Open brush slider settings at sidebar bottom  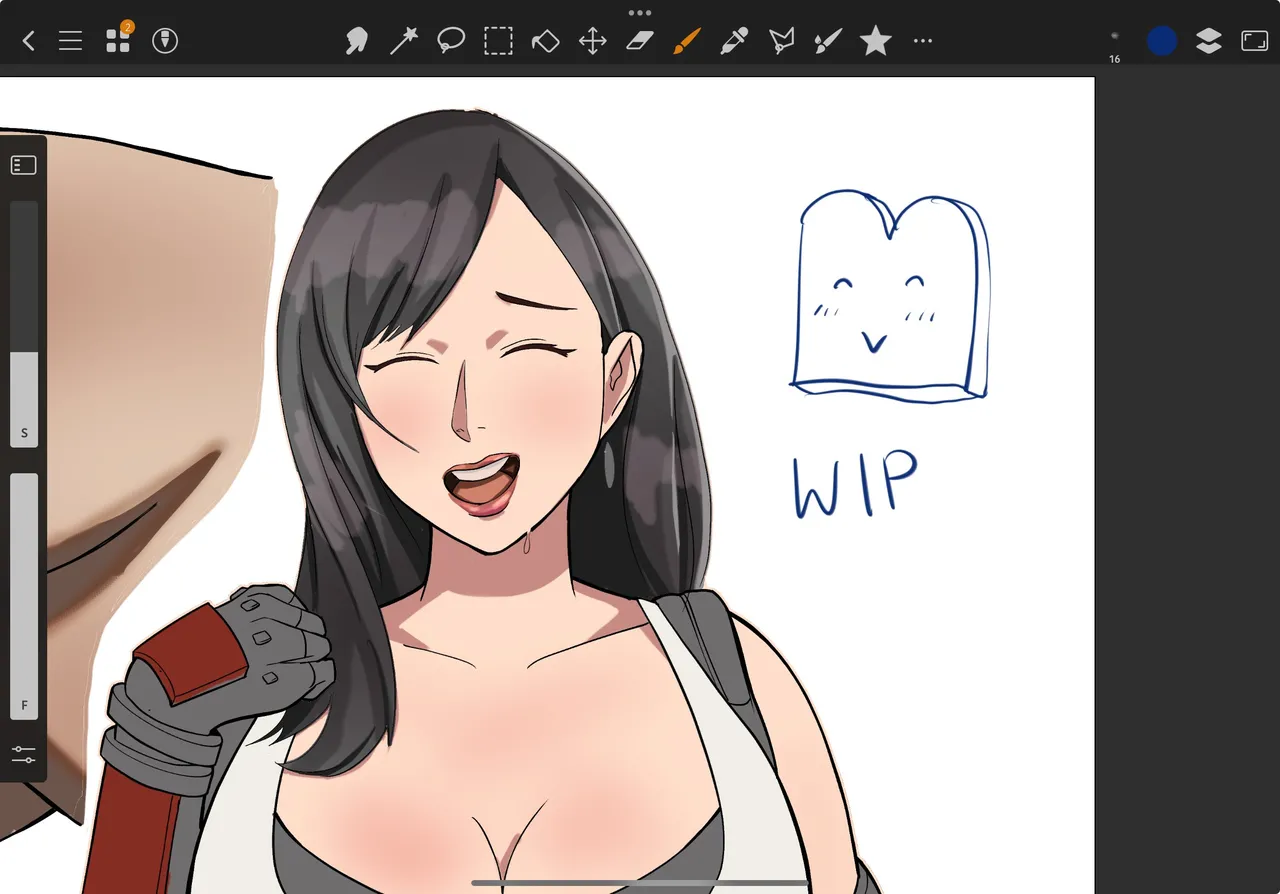click(24, 754)
